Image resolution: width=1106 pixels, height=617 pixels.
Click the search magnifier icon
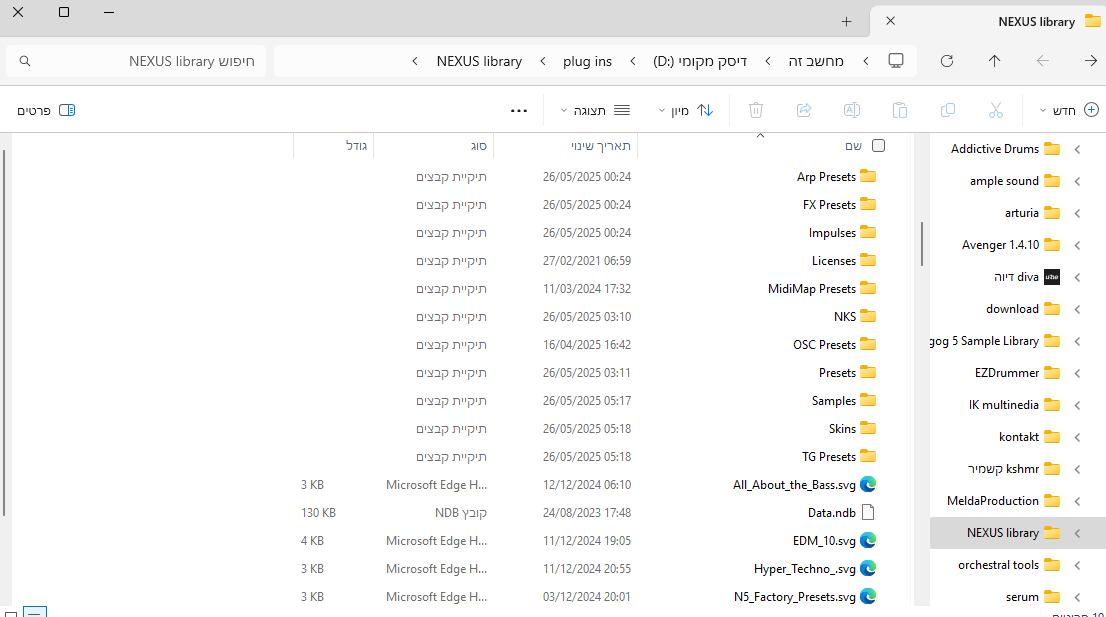pos(25,61)
